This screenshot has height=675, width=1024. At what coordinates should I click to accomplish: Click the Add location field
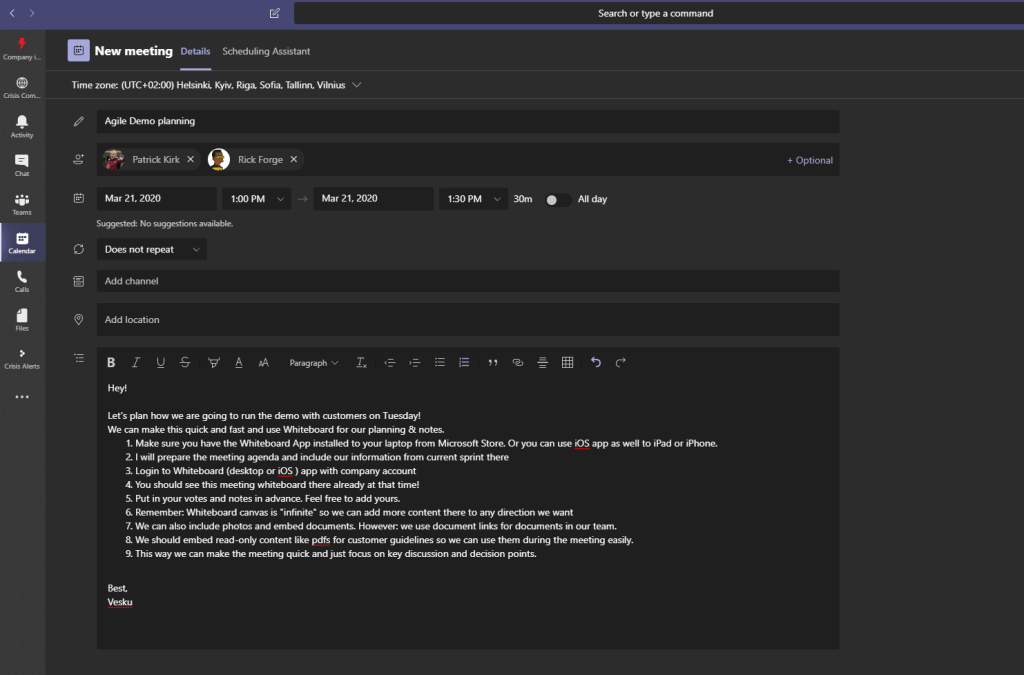click(468, 319)
